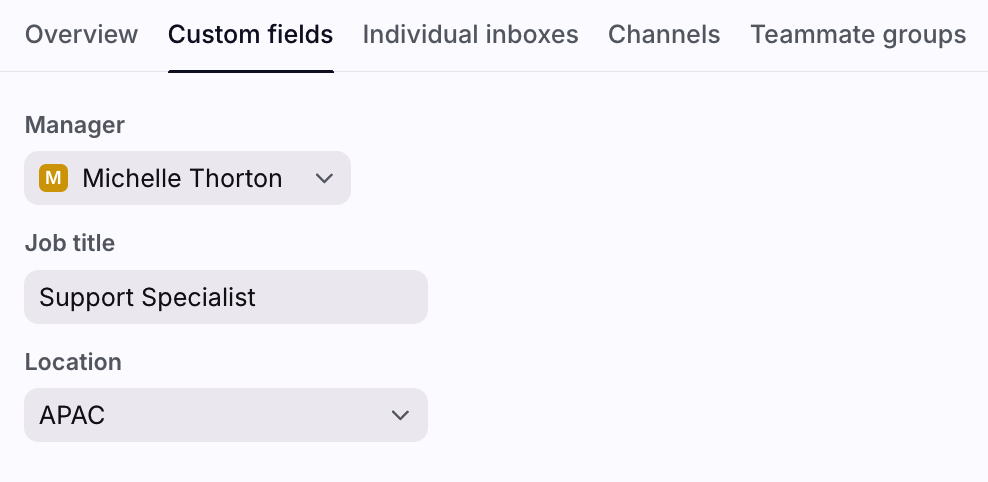Show the Teammate groups tab
988x482 pixels.
click(858, 35)
